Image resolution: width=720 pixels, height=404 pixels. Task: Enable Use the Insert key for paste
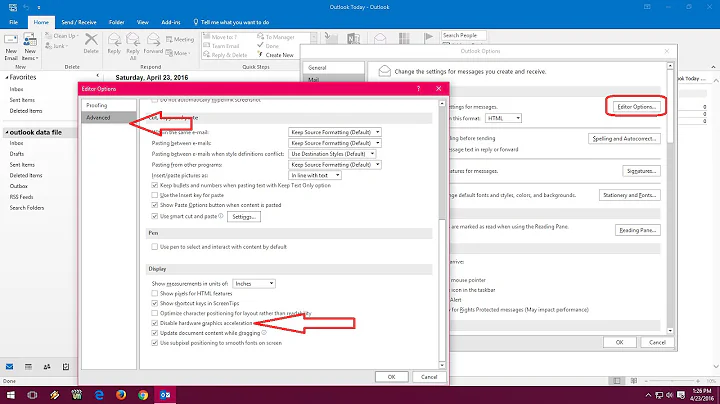(155, 195)
